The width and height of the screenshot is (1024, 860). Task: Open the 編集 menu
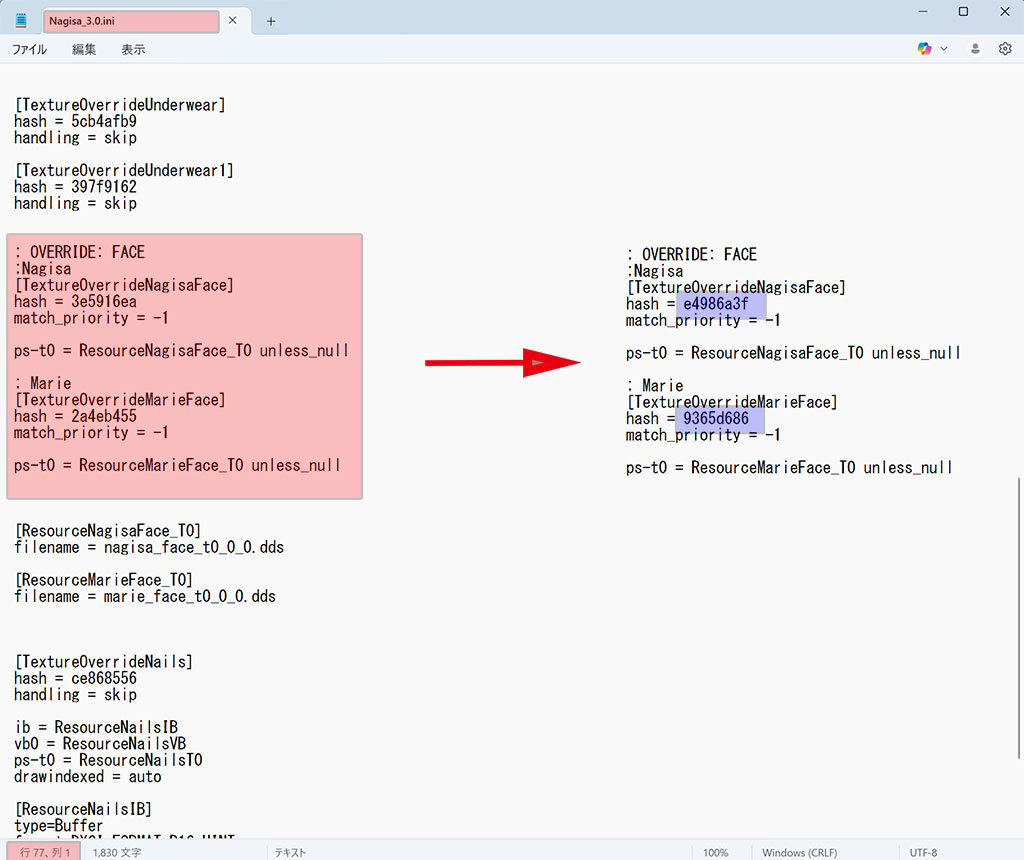tap(84, 50)
